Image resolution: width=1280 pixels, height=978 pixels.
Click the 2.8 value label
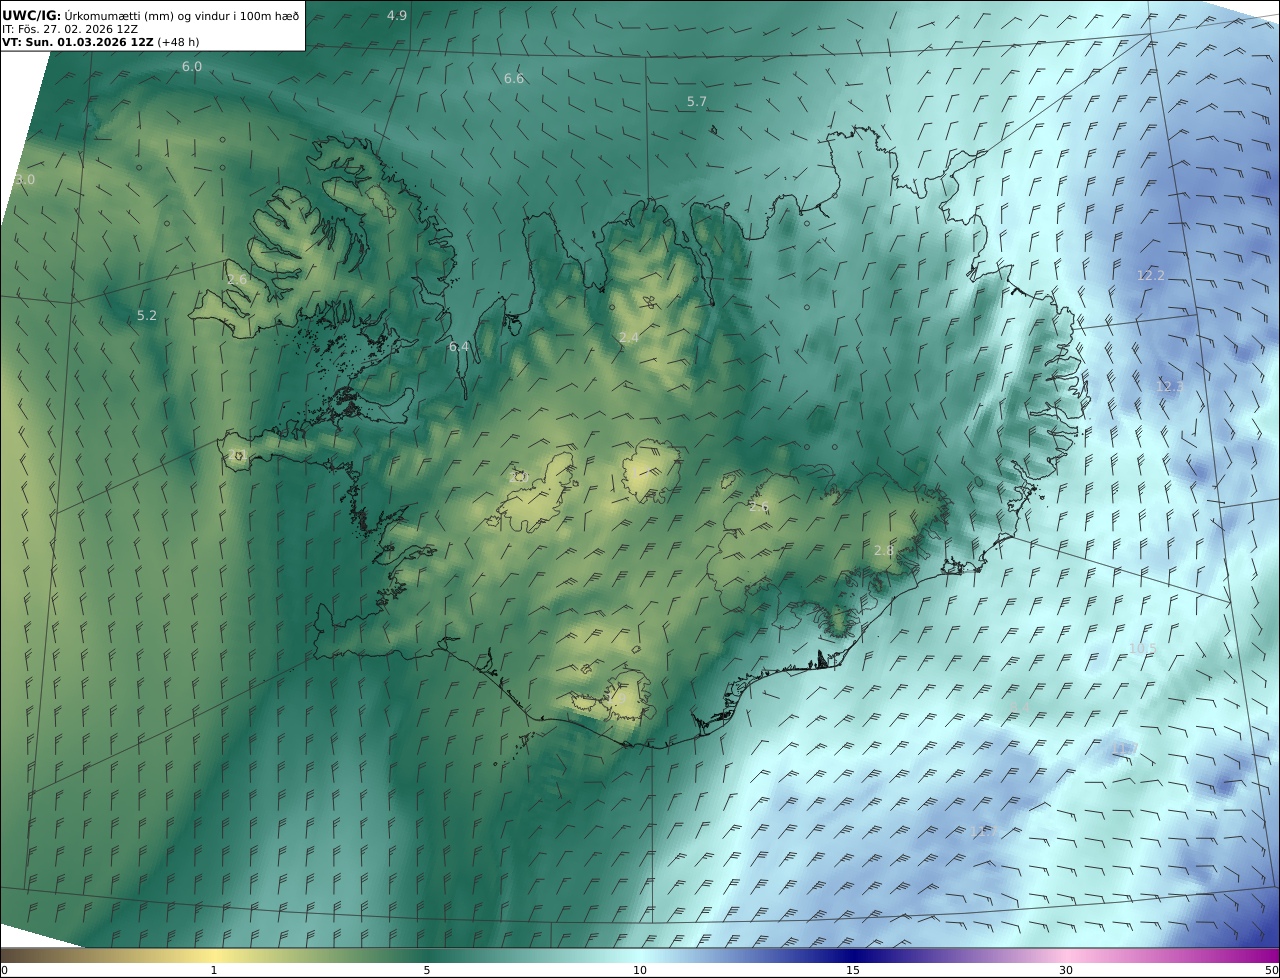[884, 550]
